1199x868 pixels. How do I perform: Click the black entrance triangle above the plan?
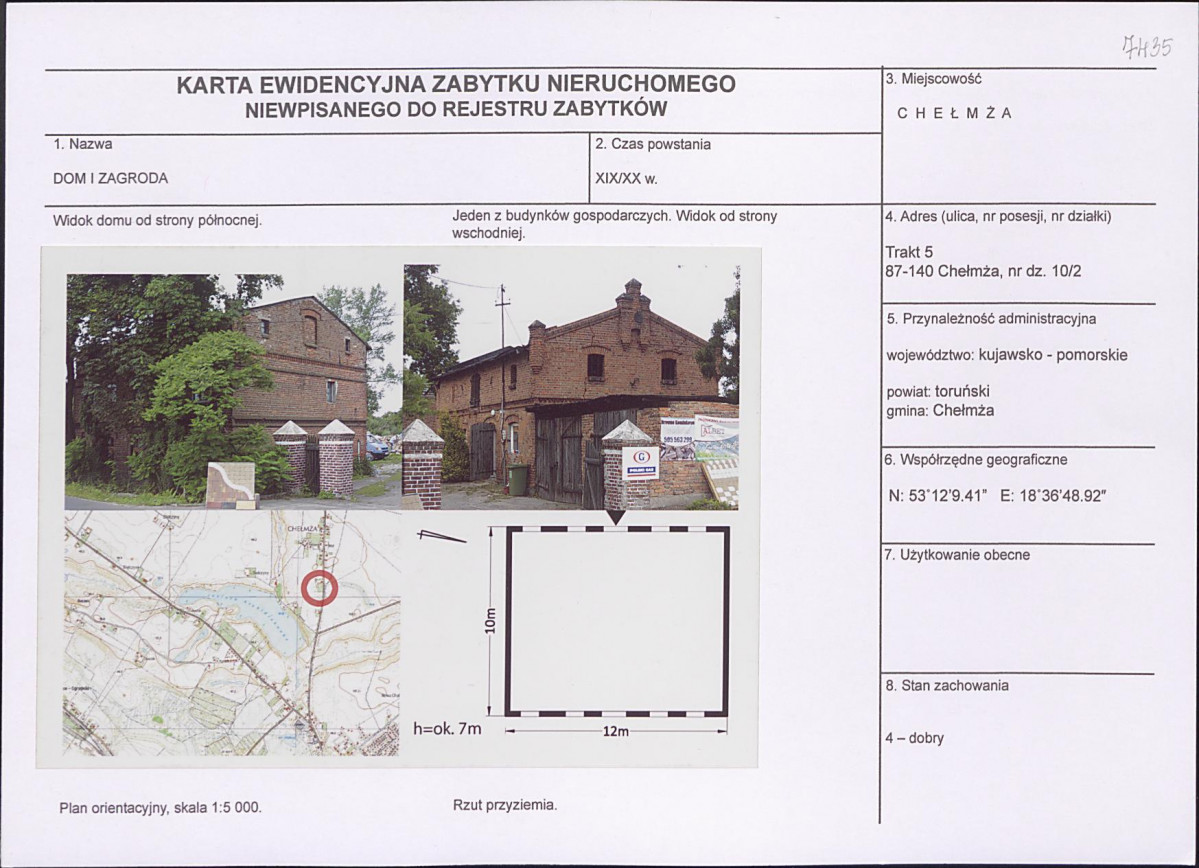615,518
